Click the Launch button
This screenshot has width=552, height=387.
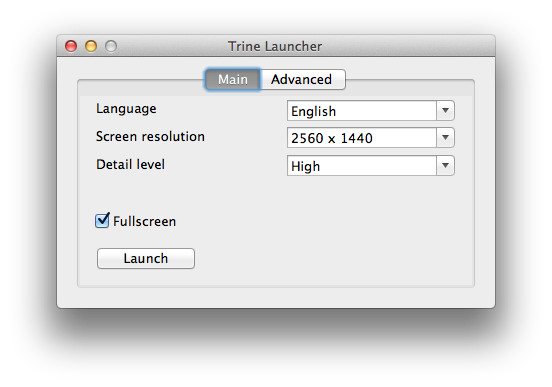pyautogui.click(x=146, y=258)
